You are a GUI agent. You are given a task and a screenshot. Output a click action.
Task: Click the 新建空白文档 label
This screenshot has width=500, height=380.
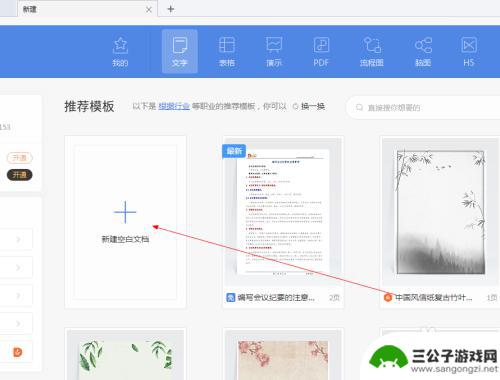click(125, 239)
